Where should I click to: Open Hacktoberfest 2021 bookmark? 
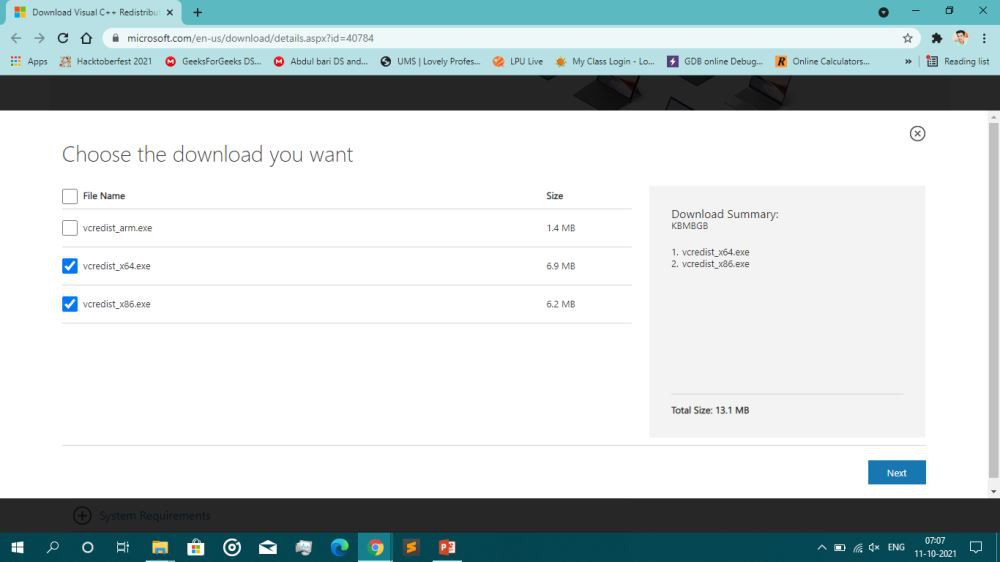[x=106, y=61]
